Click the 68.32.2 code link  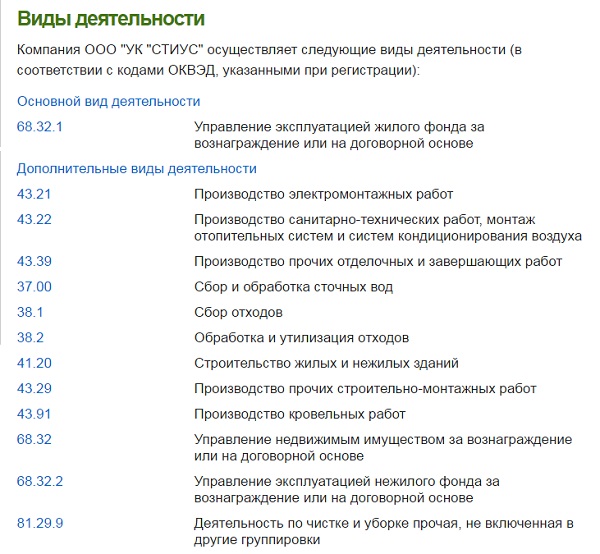pos(40,481)
